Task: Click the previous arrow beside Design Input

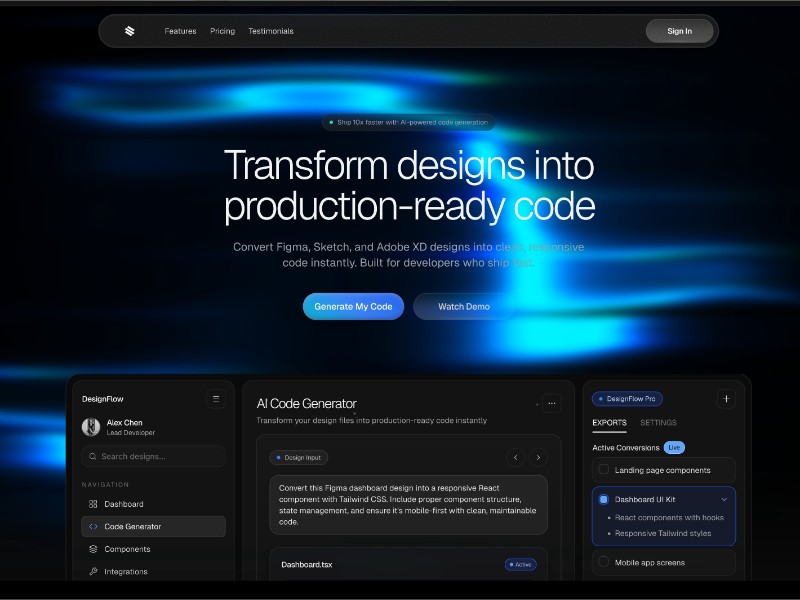Action: tap(517, 457)
